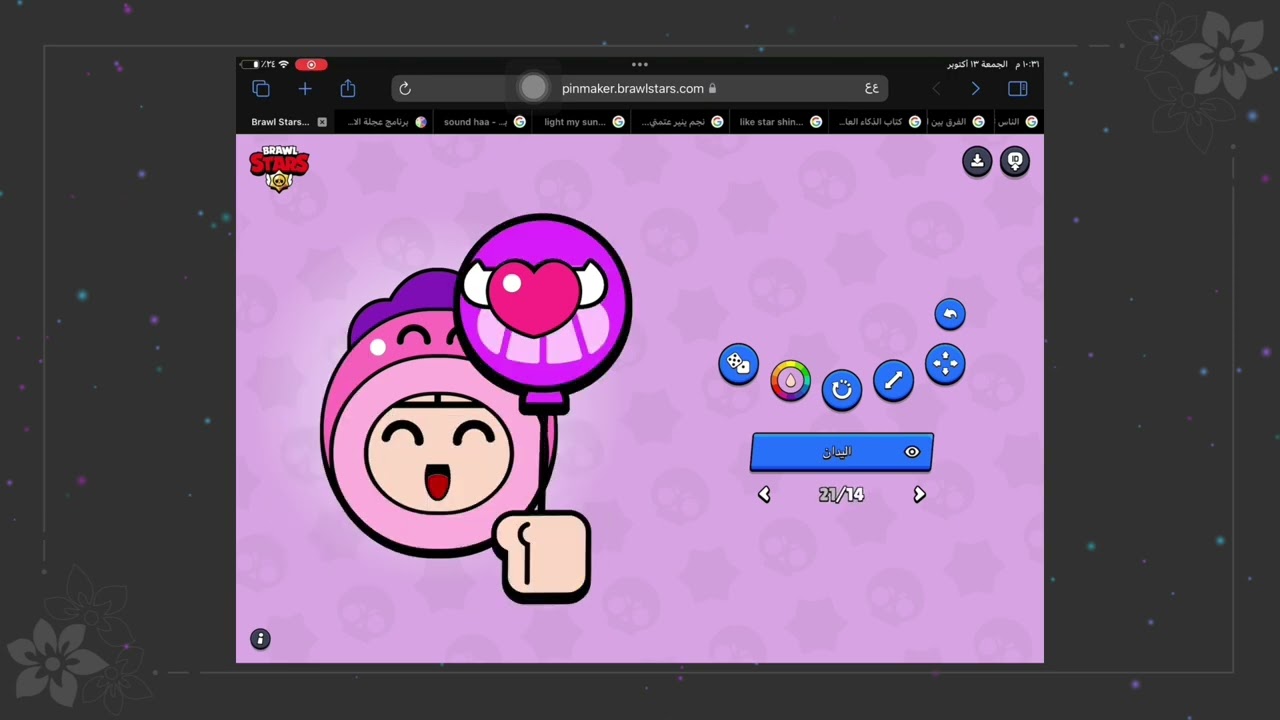Click the pinmaker.brawlstars.com address bar

pyautogui.click(x=639, y=89)
